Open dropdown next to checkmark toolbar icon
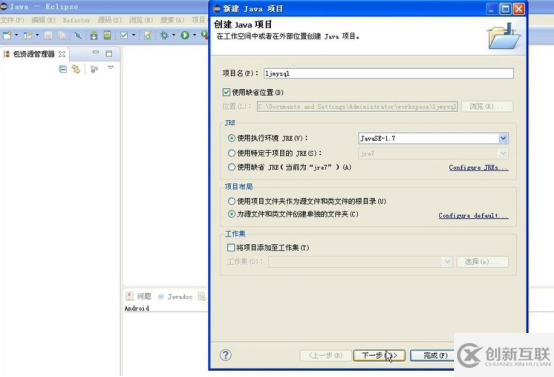 [134, 35]
